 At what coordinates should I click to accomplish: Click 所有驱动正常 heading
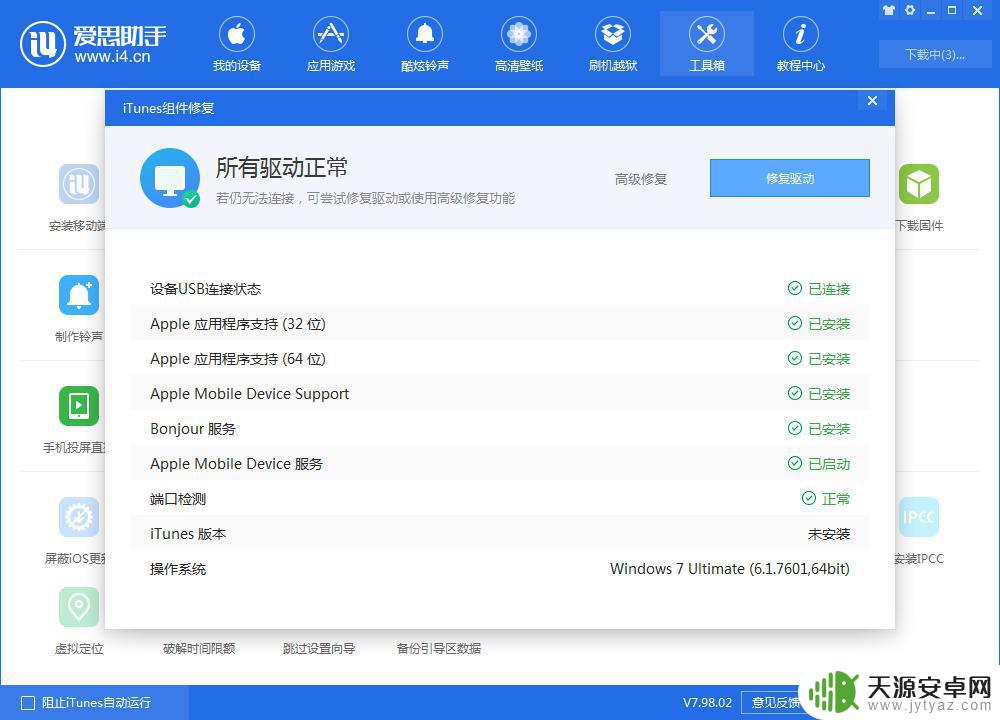281,168
